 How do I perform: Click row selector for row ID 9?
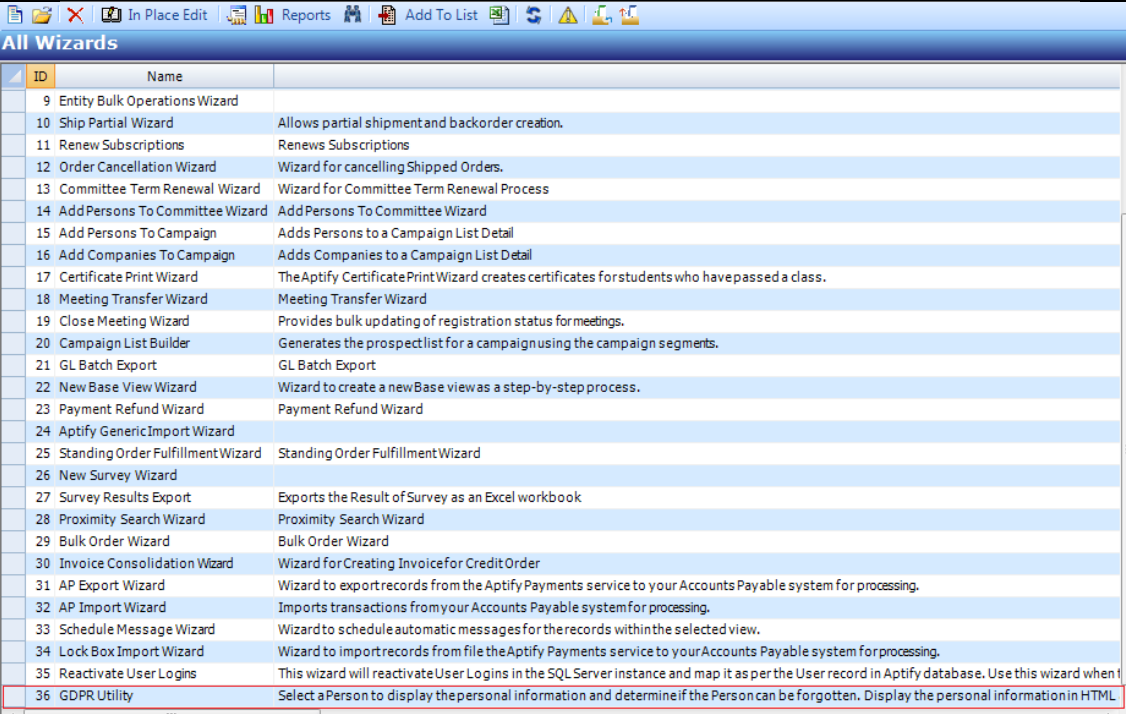pos(13,101)
